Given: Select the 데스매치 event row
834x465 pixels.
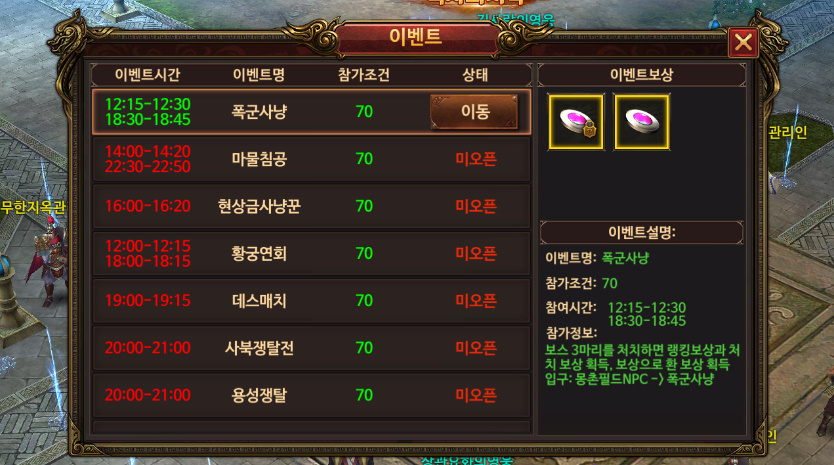Looking at the screenshot, I should click(311, 301).
